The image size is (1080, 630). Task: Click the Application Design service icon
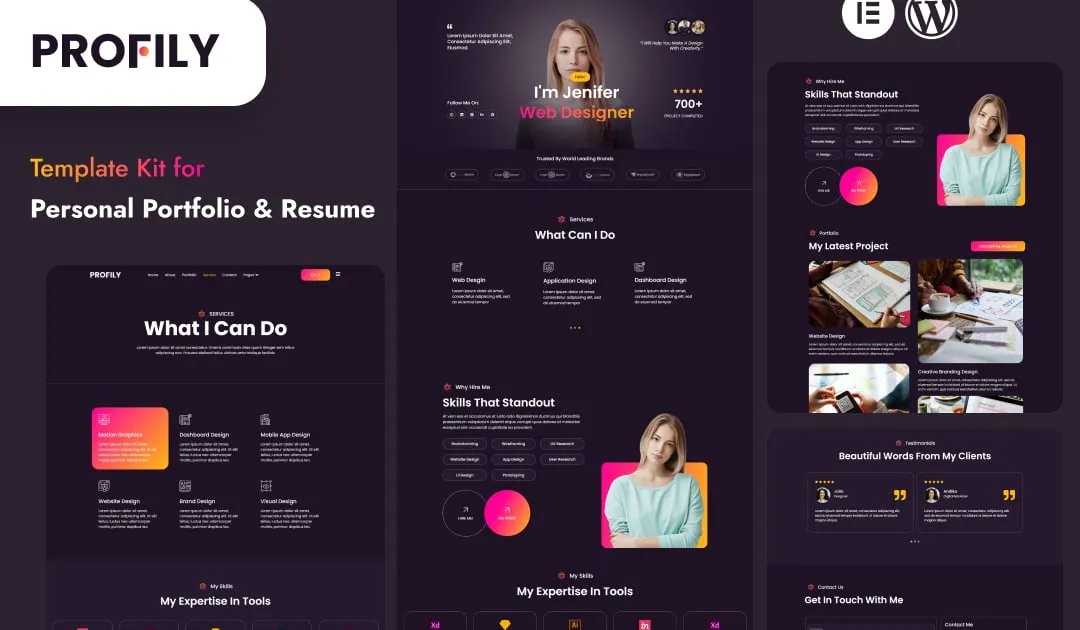[548, 267]
